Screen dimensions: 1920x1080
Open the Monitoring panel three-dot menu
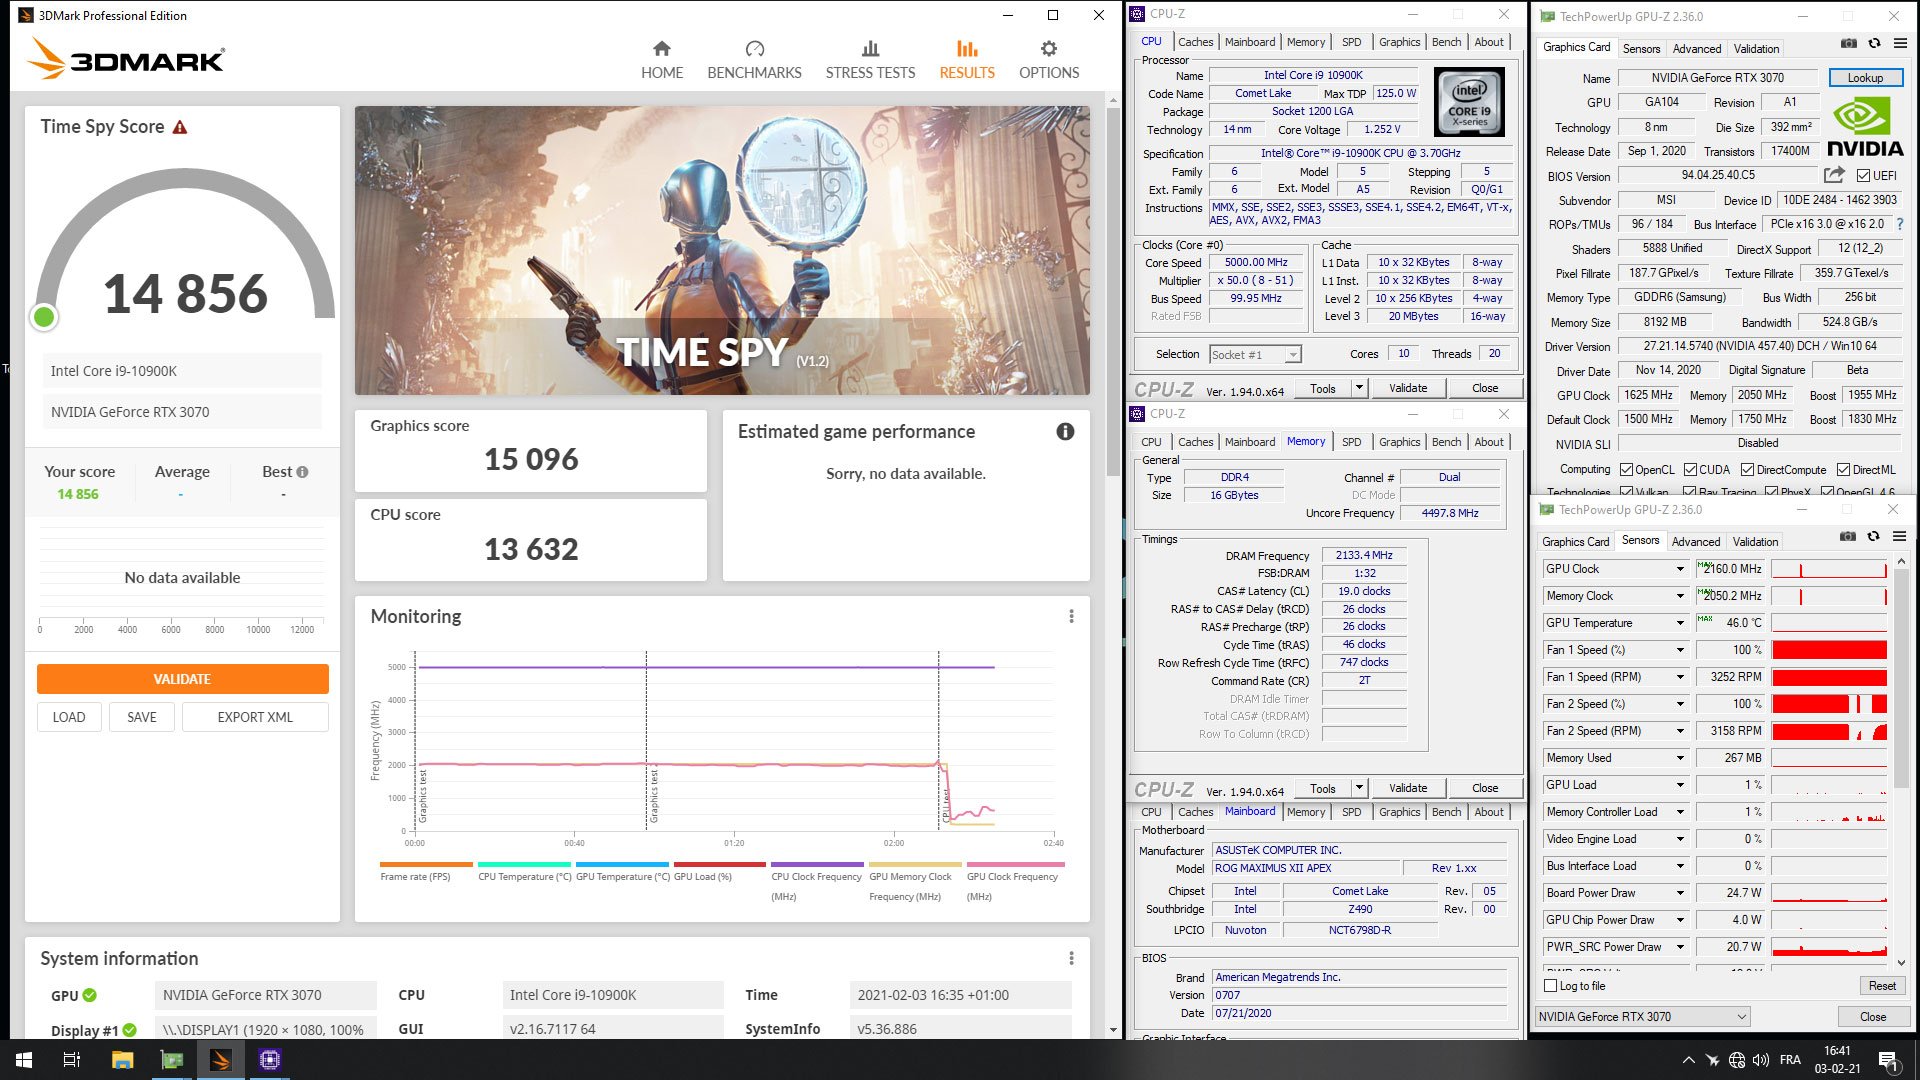point(1071,616)
